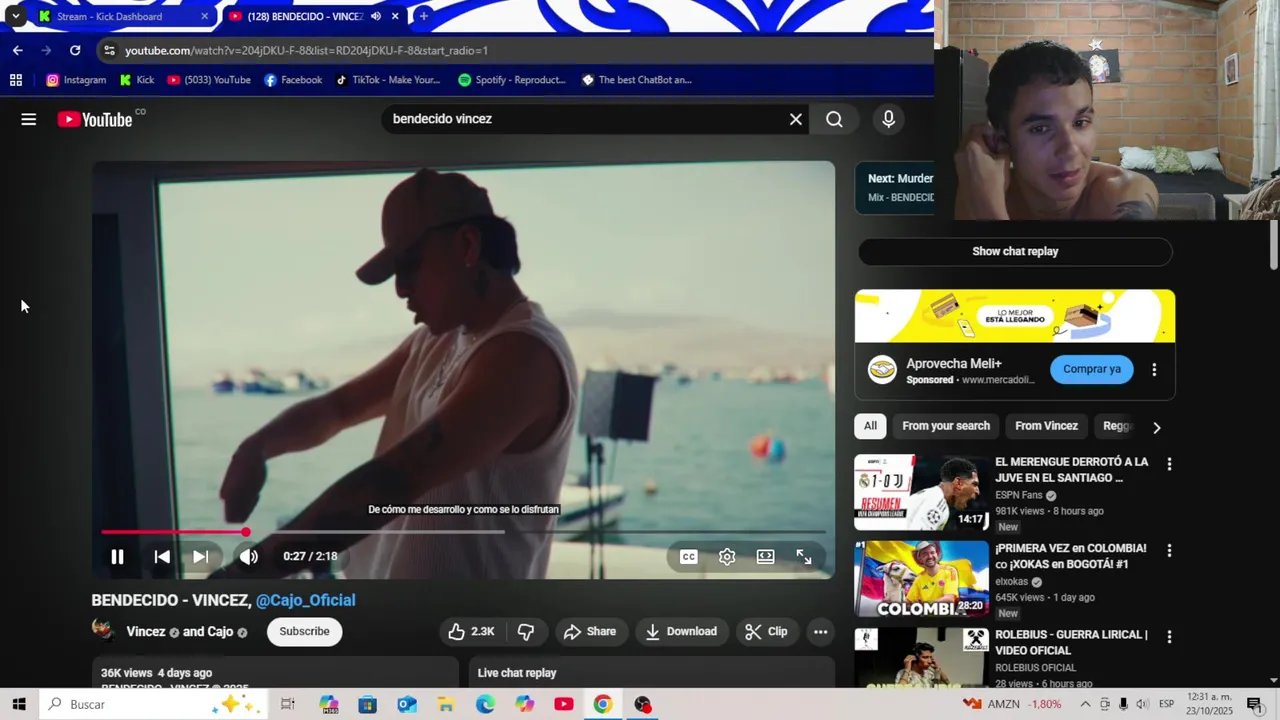Select the From your search chip
The image size is (1280, 720).
[946, 426]
